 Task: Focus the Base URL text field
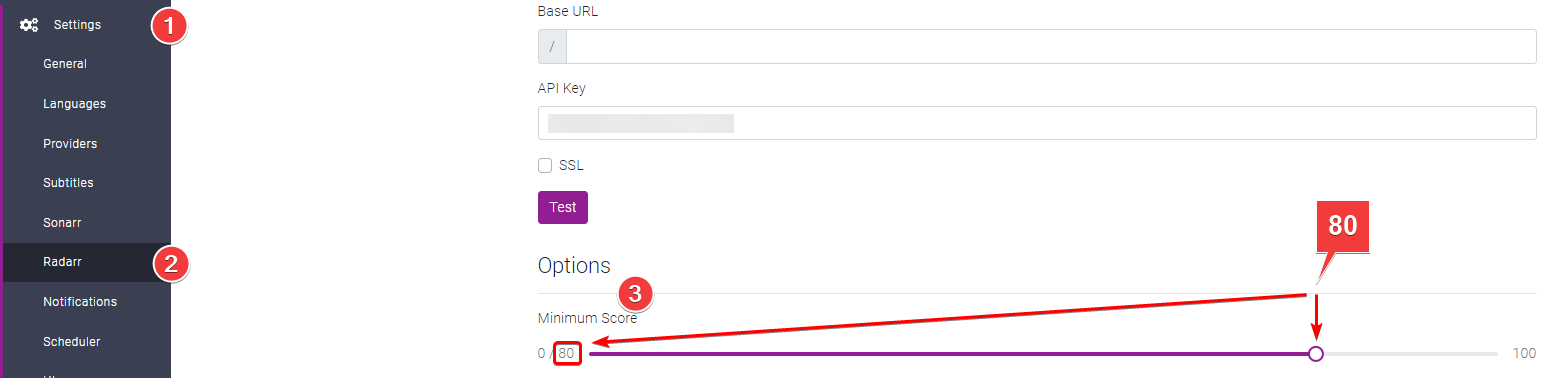coord(1051,47)
